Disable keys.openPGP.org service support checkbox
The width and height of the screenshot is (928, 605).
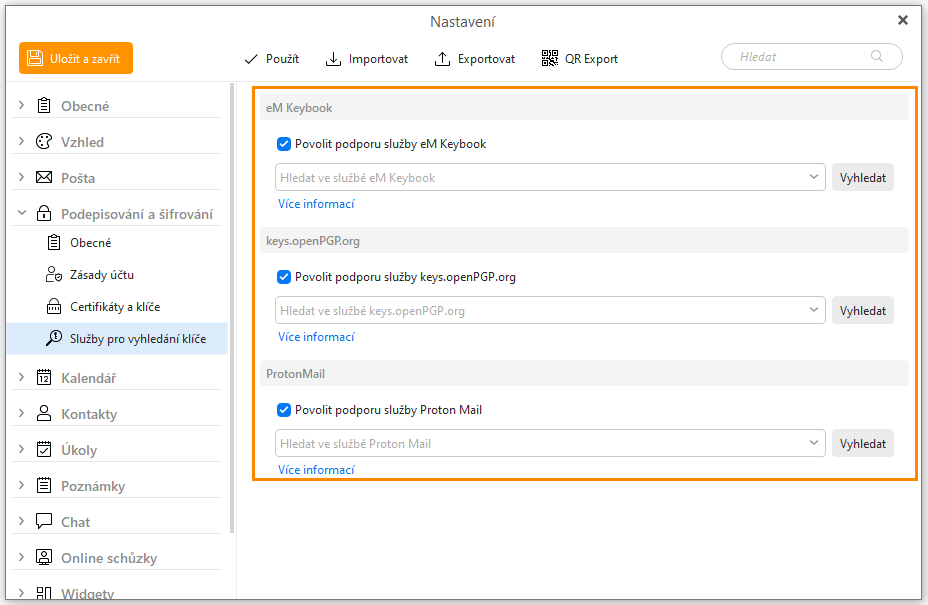(x=284, y=277)
